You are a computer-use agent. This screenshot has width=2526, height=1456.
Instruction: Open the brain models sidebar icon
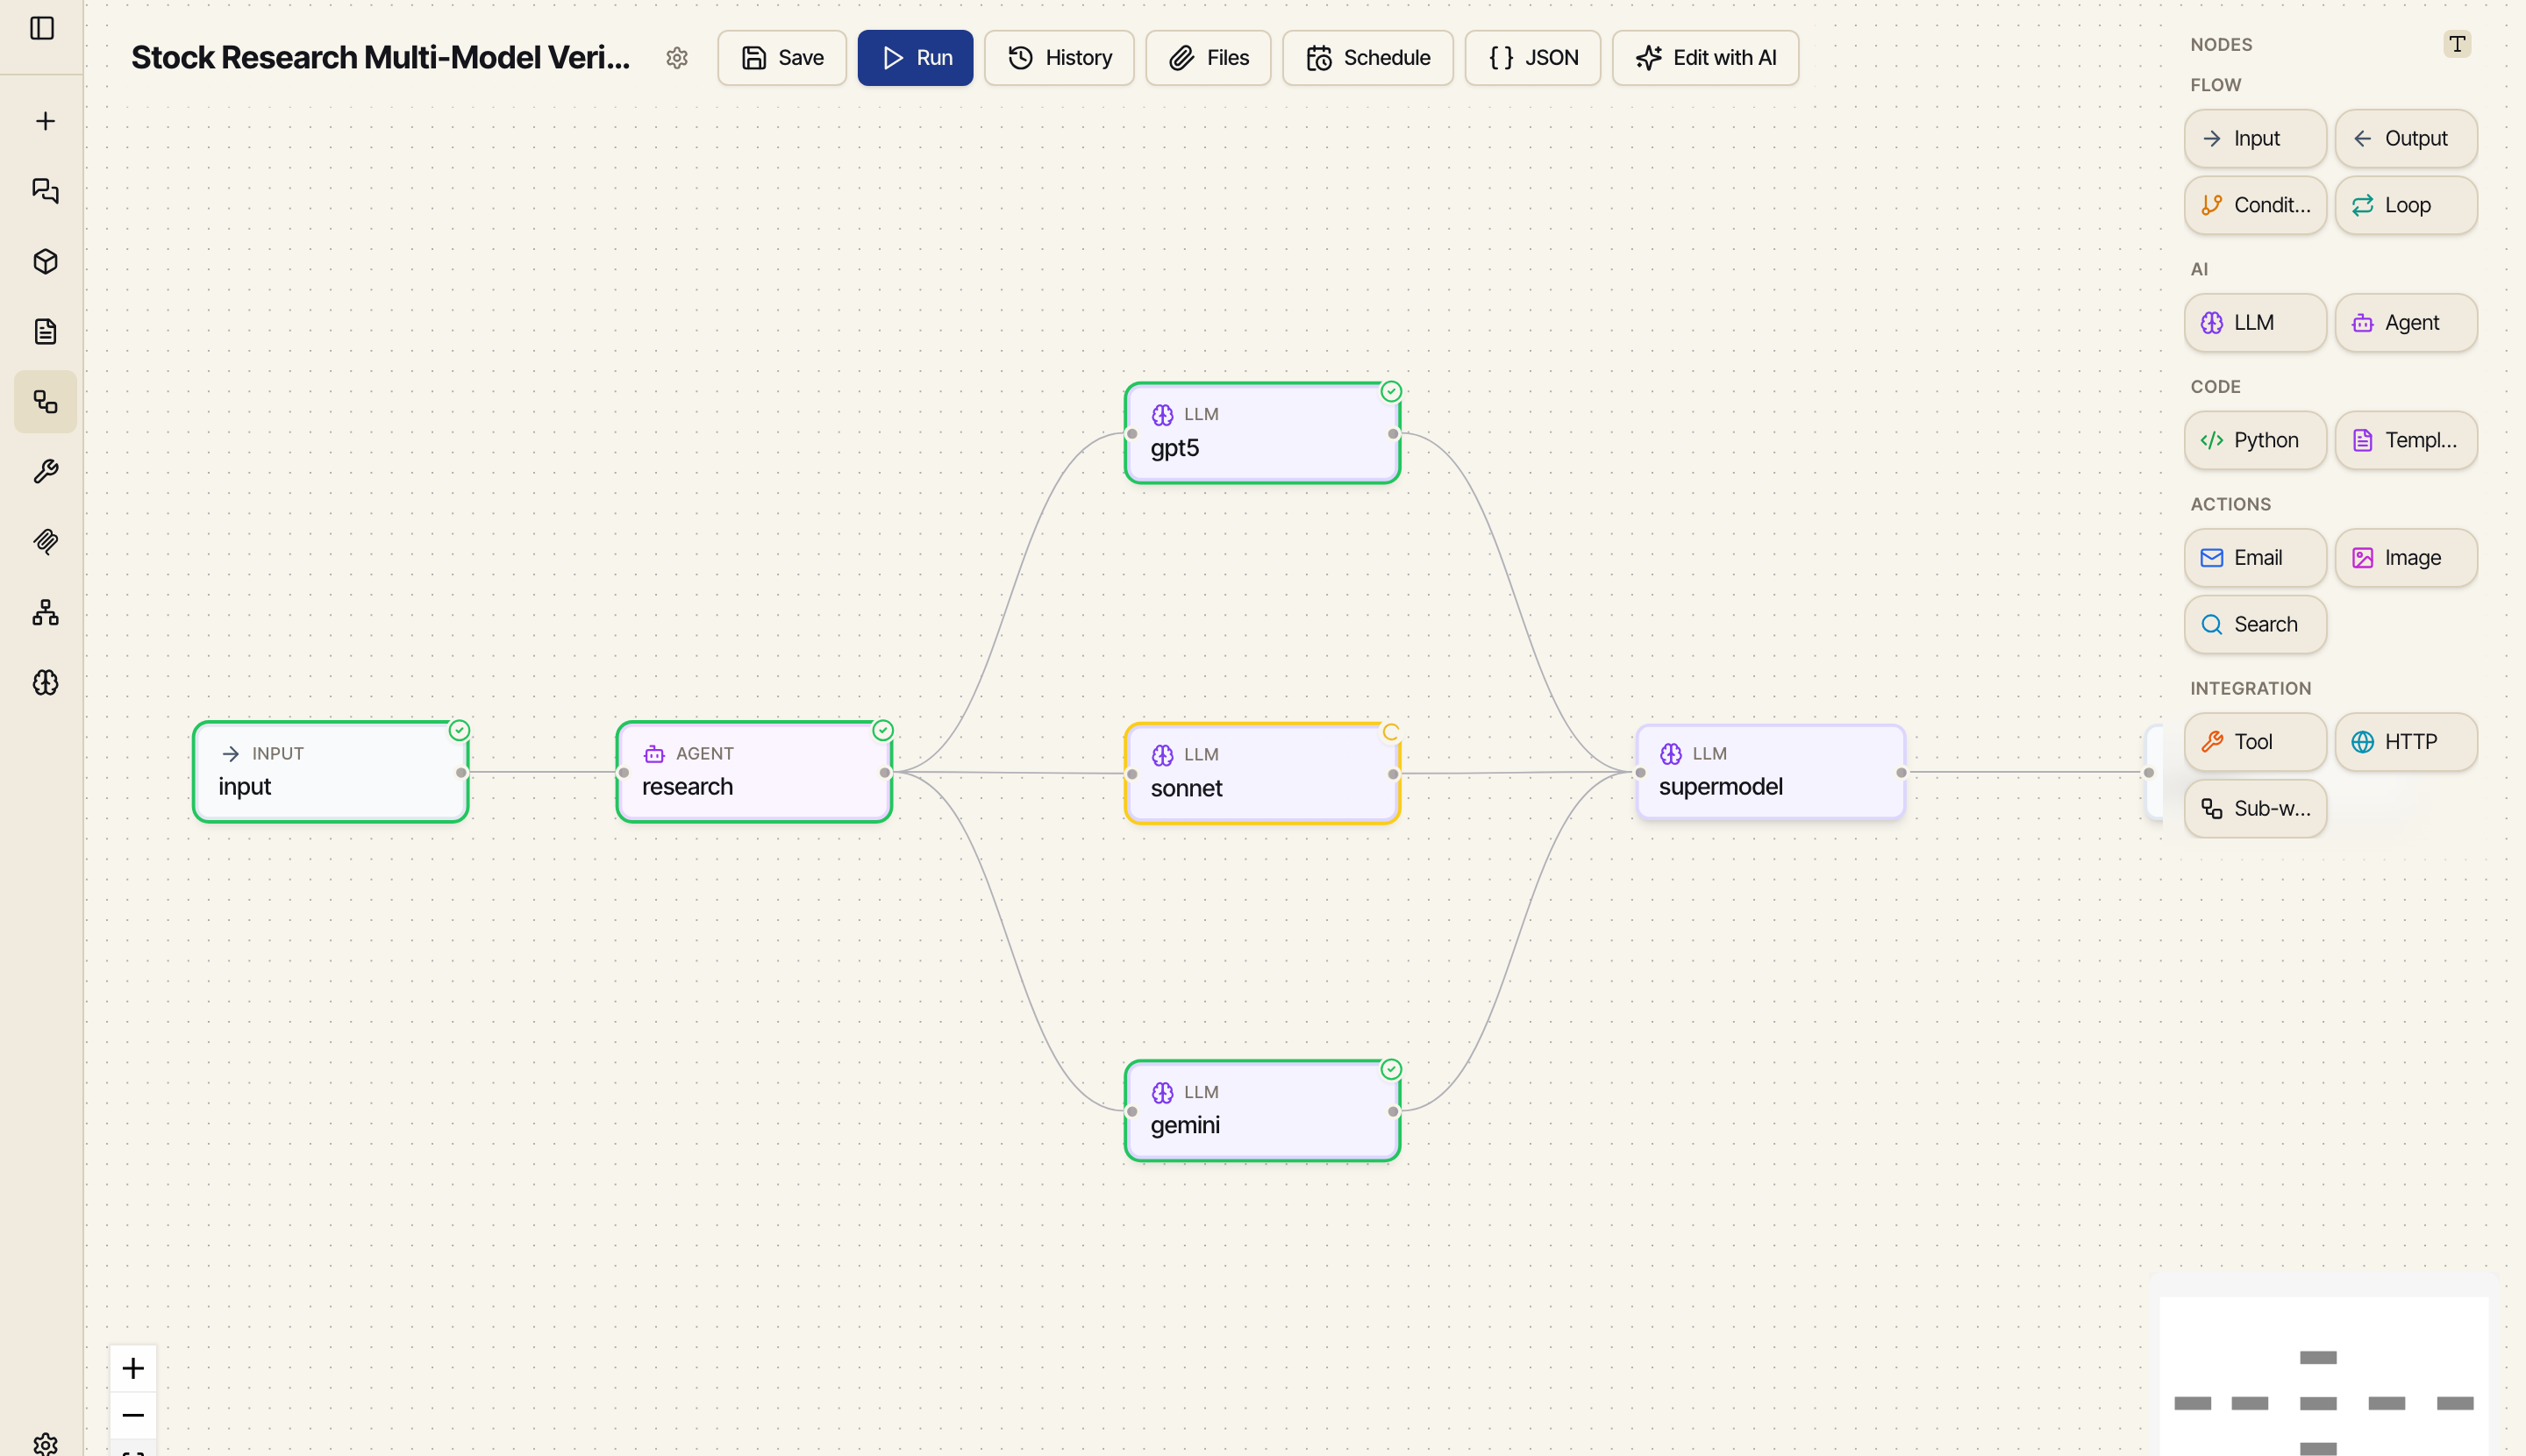click(45, 682)
